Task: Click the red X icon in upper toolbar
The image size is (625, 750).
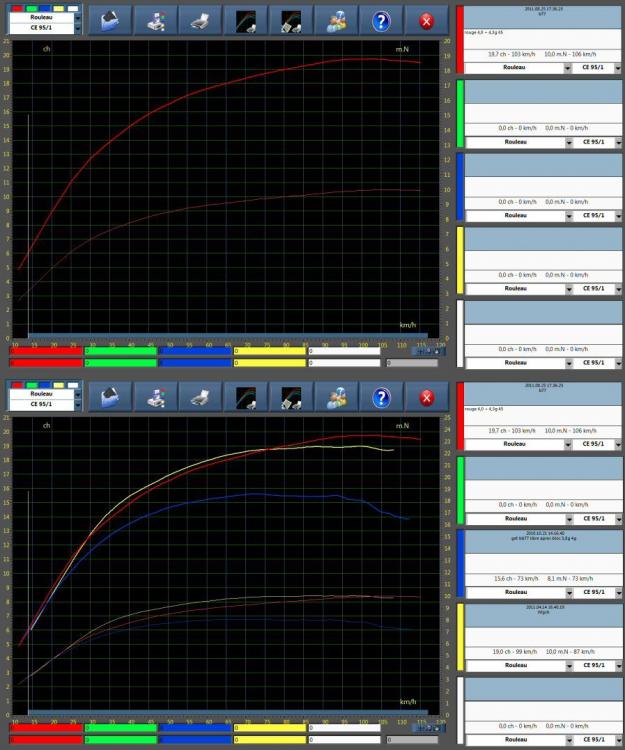Action: click(x=427, y=21)
